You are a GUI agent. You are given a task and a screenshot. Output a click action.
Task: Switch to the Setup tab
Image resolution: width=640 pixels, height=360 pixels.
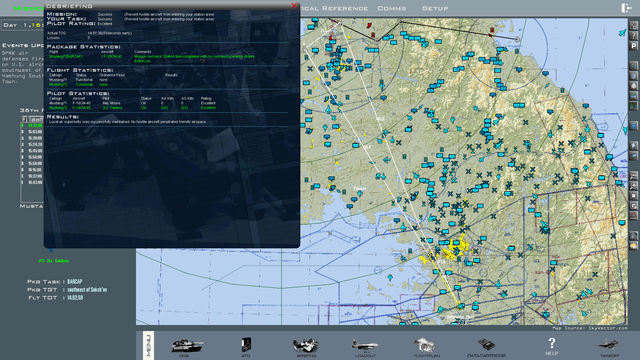point(435,8)
